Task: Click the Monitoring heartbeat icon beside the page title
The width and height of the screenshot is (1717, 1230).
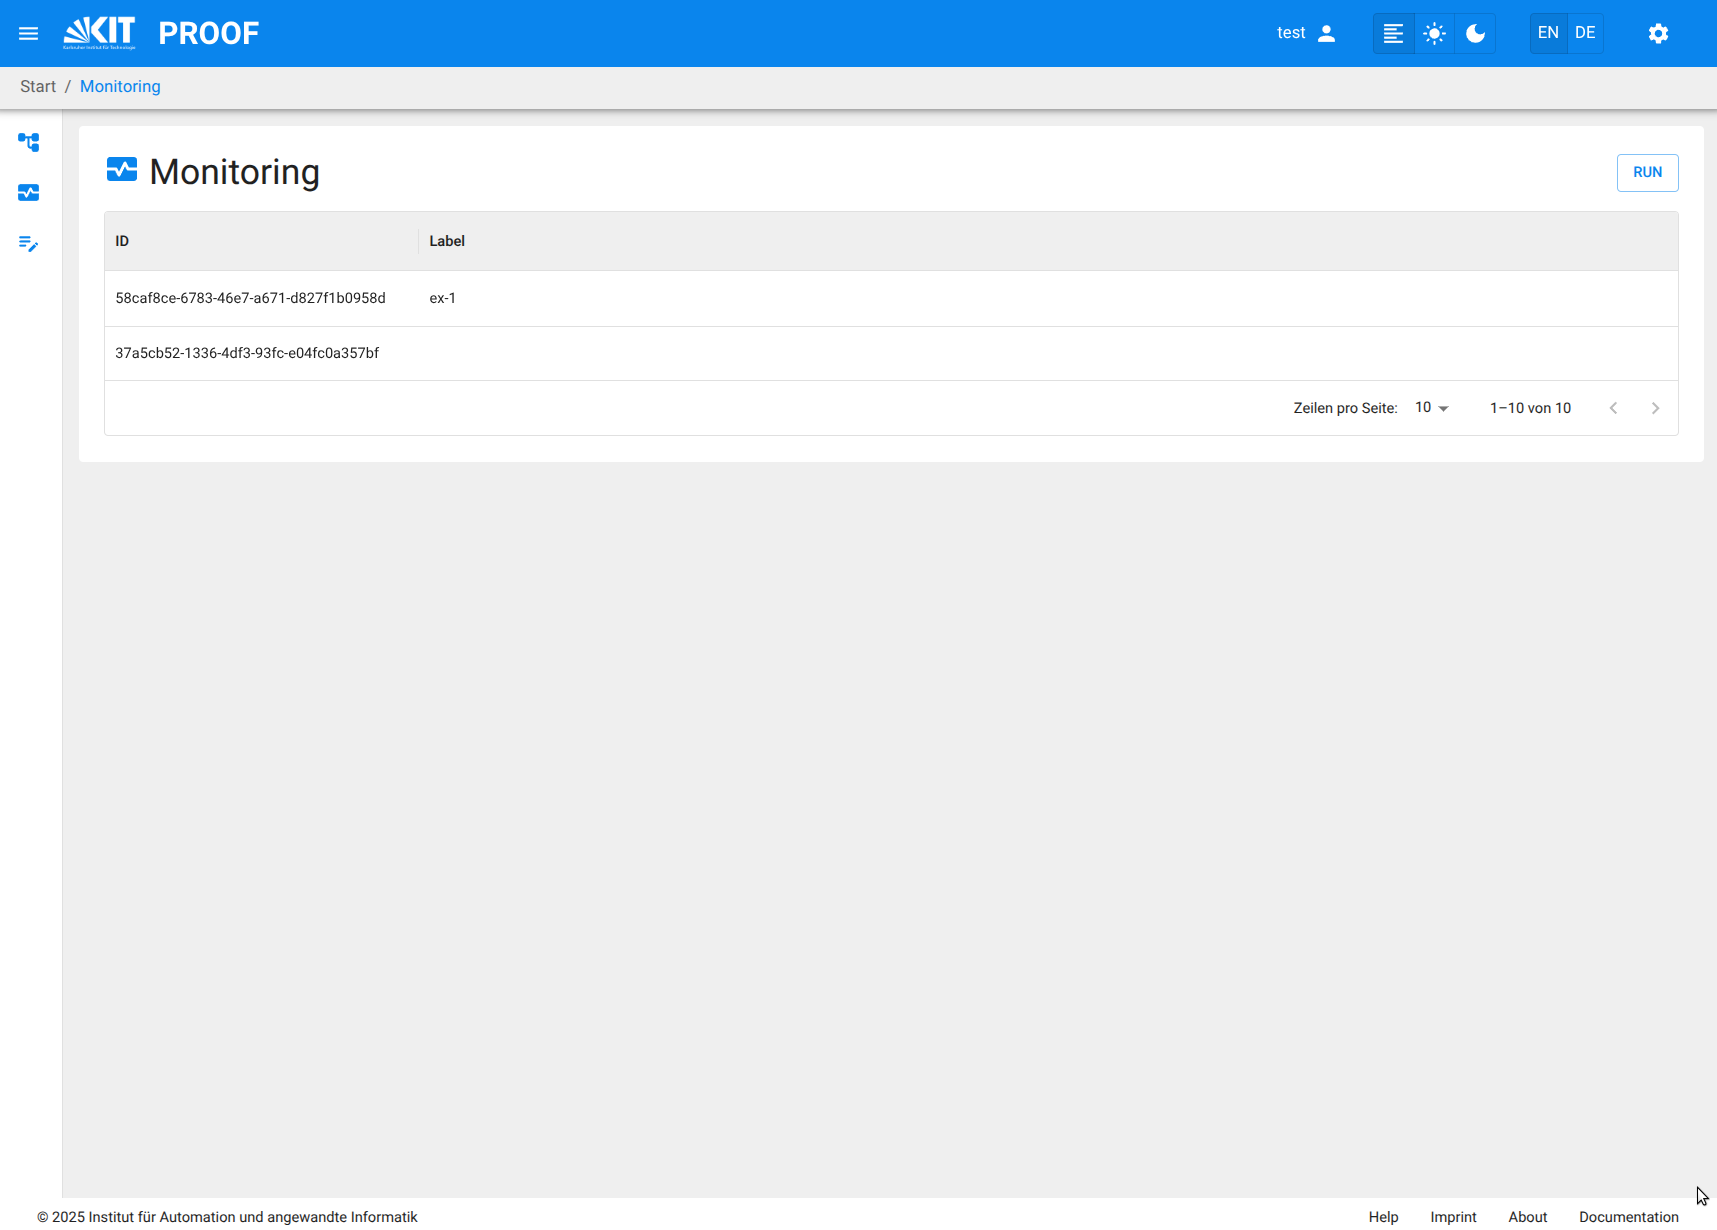Action: (x=121, y=170)
